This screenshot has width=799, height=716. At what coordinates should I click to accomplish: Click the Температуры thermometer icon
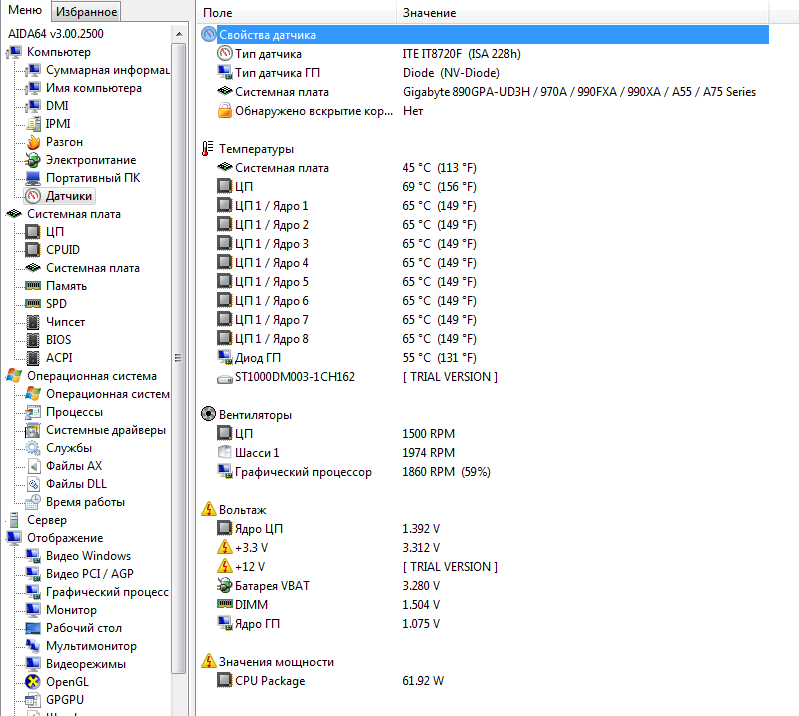pyautogui.click(x=208, y=148)
